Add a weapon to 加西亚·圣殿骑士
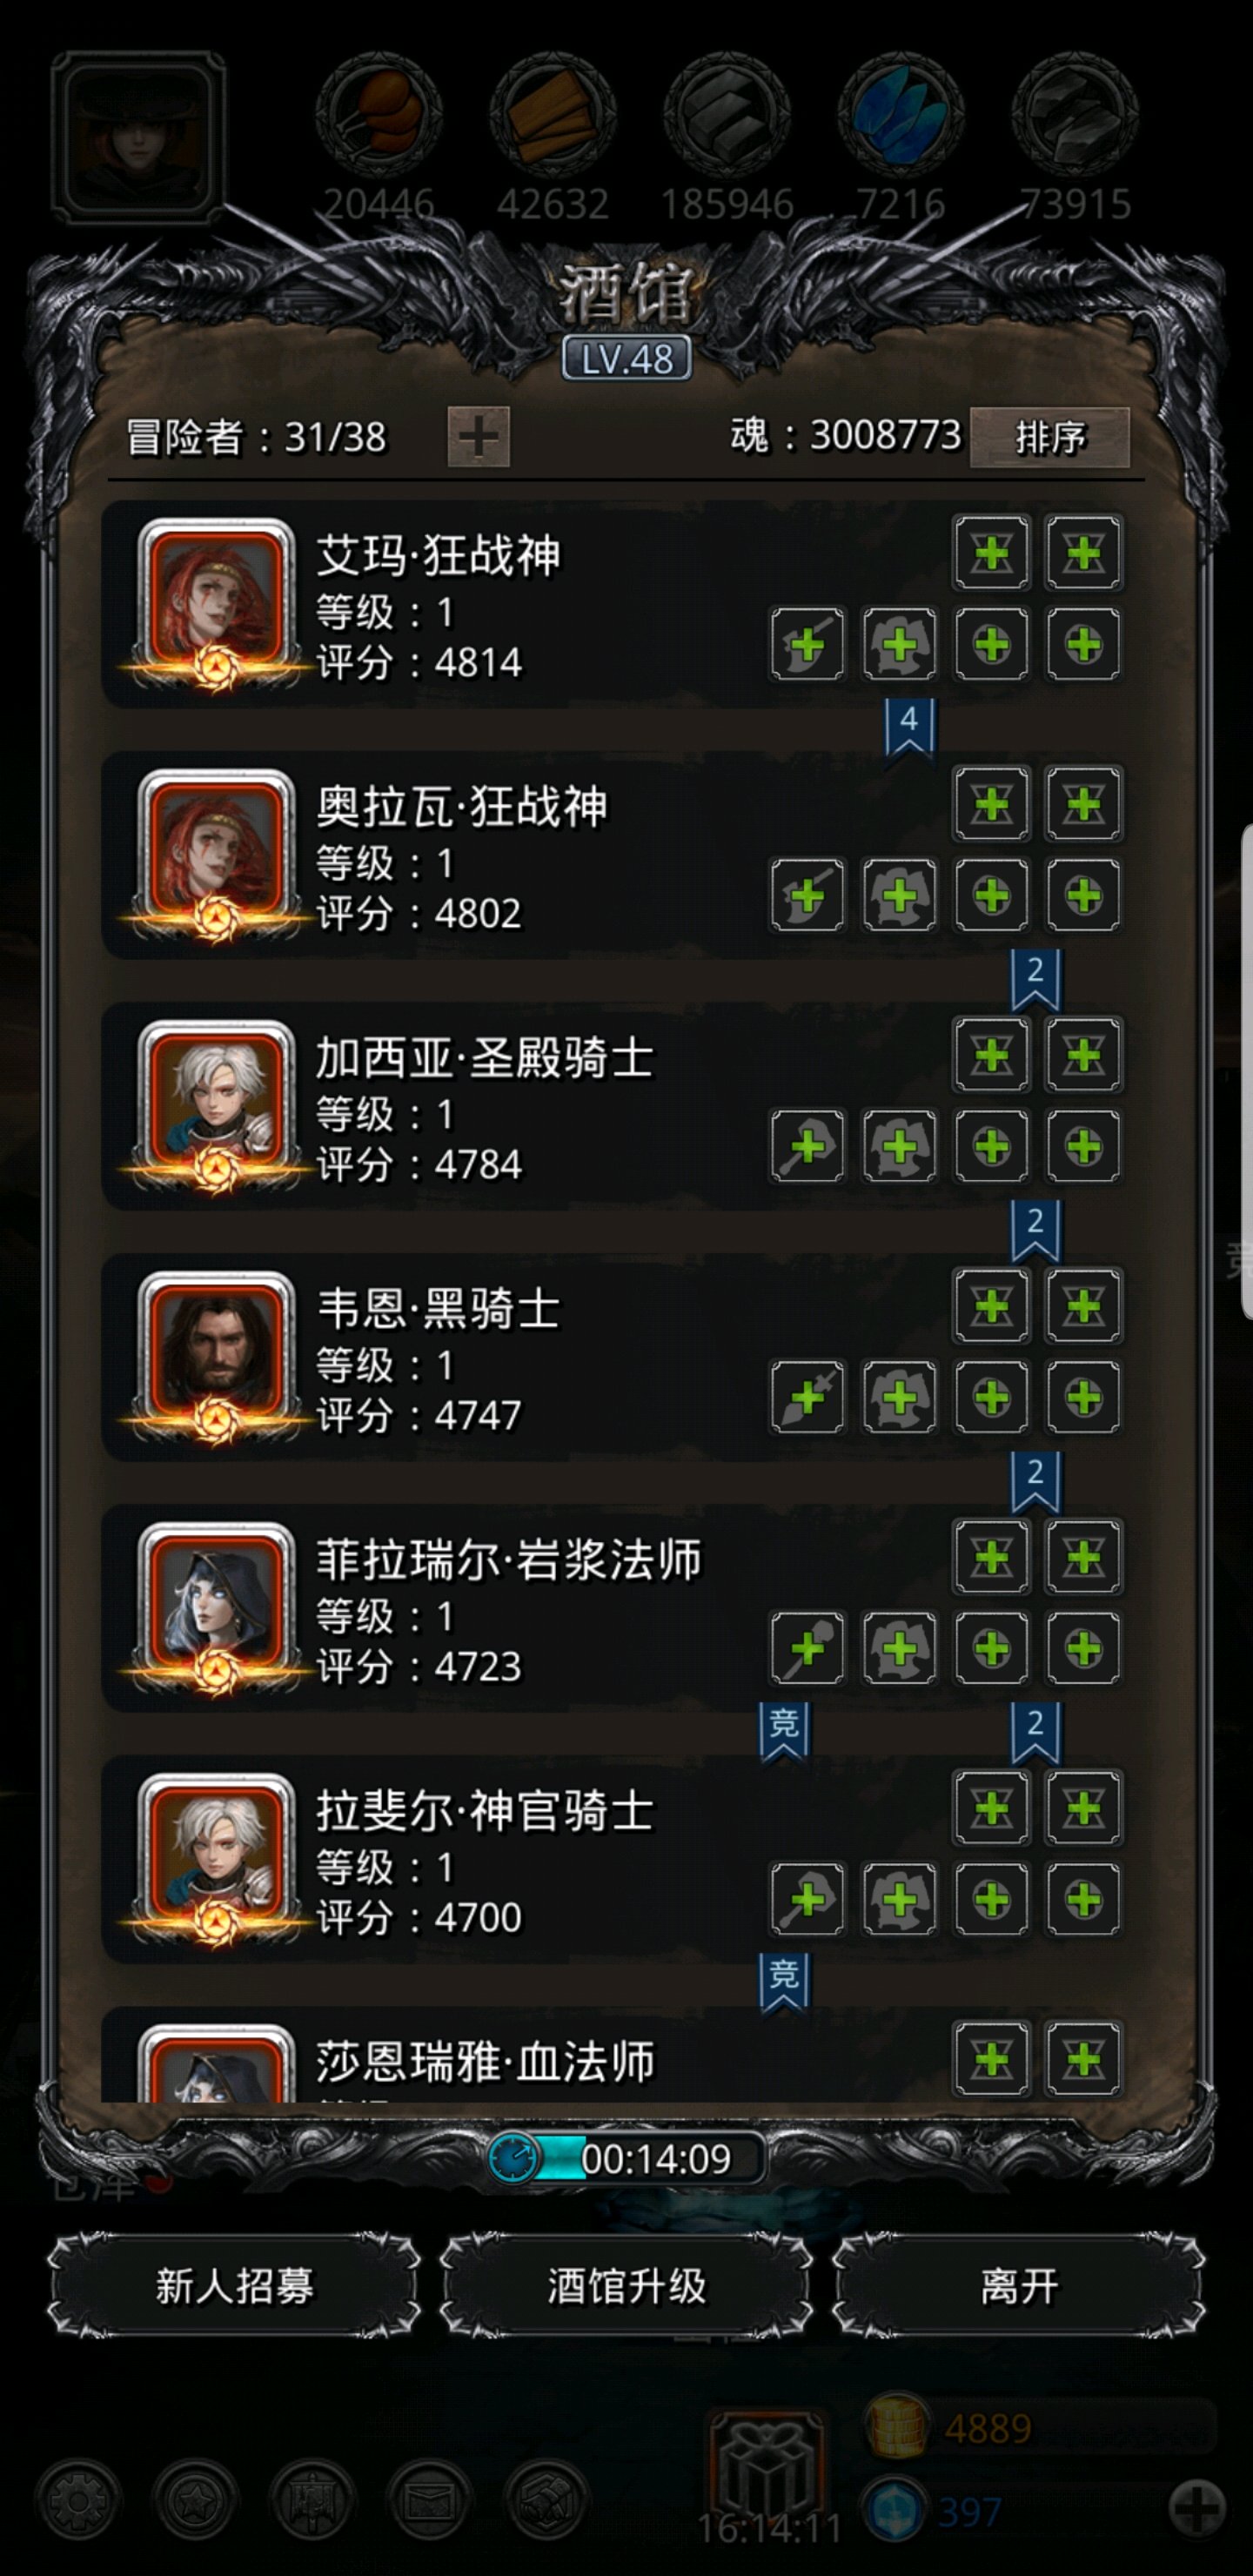This screenshot has width=1253, height=2576. click(x=808, y=1147)
